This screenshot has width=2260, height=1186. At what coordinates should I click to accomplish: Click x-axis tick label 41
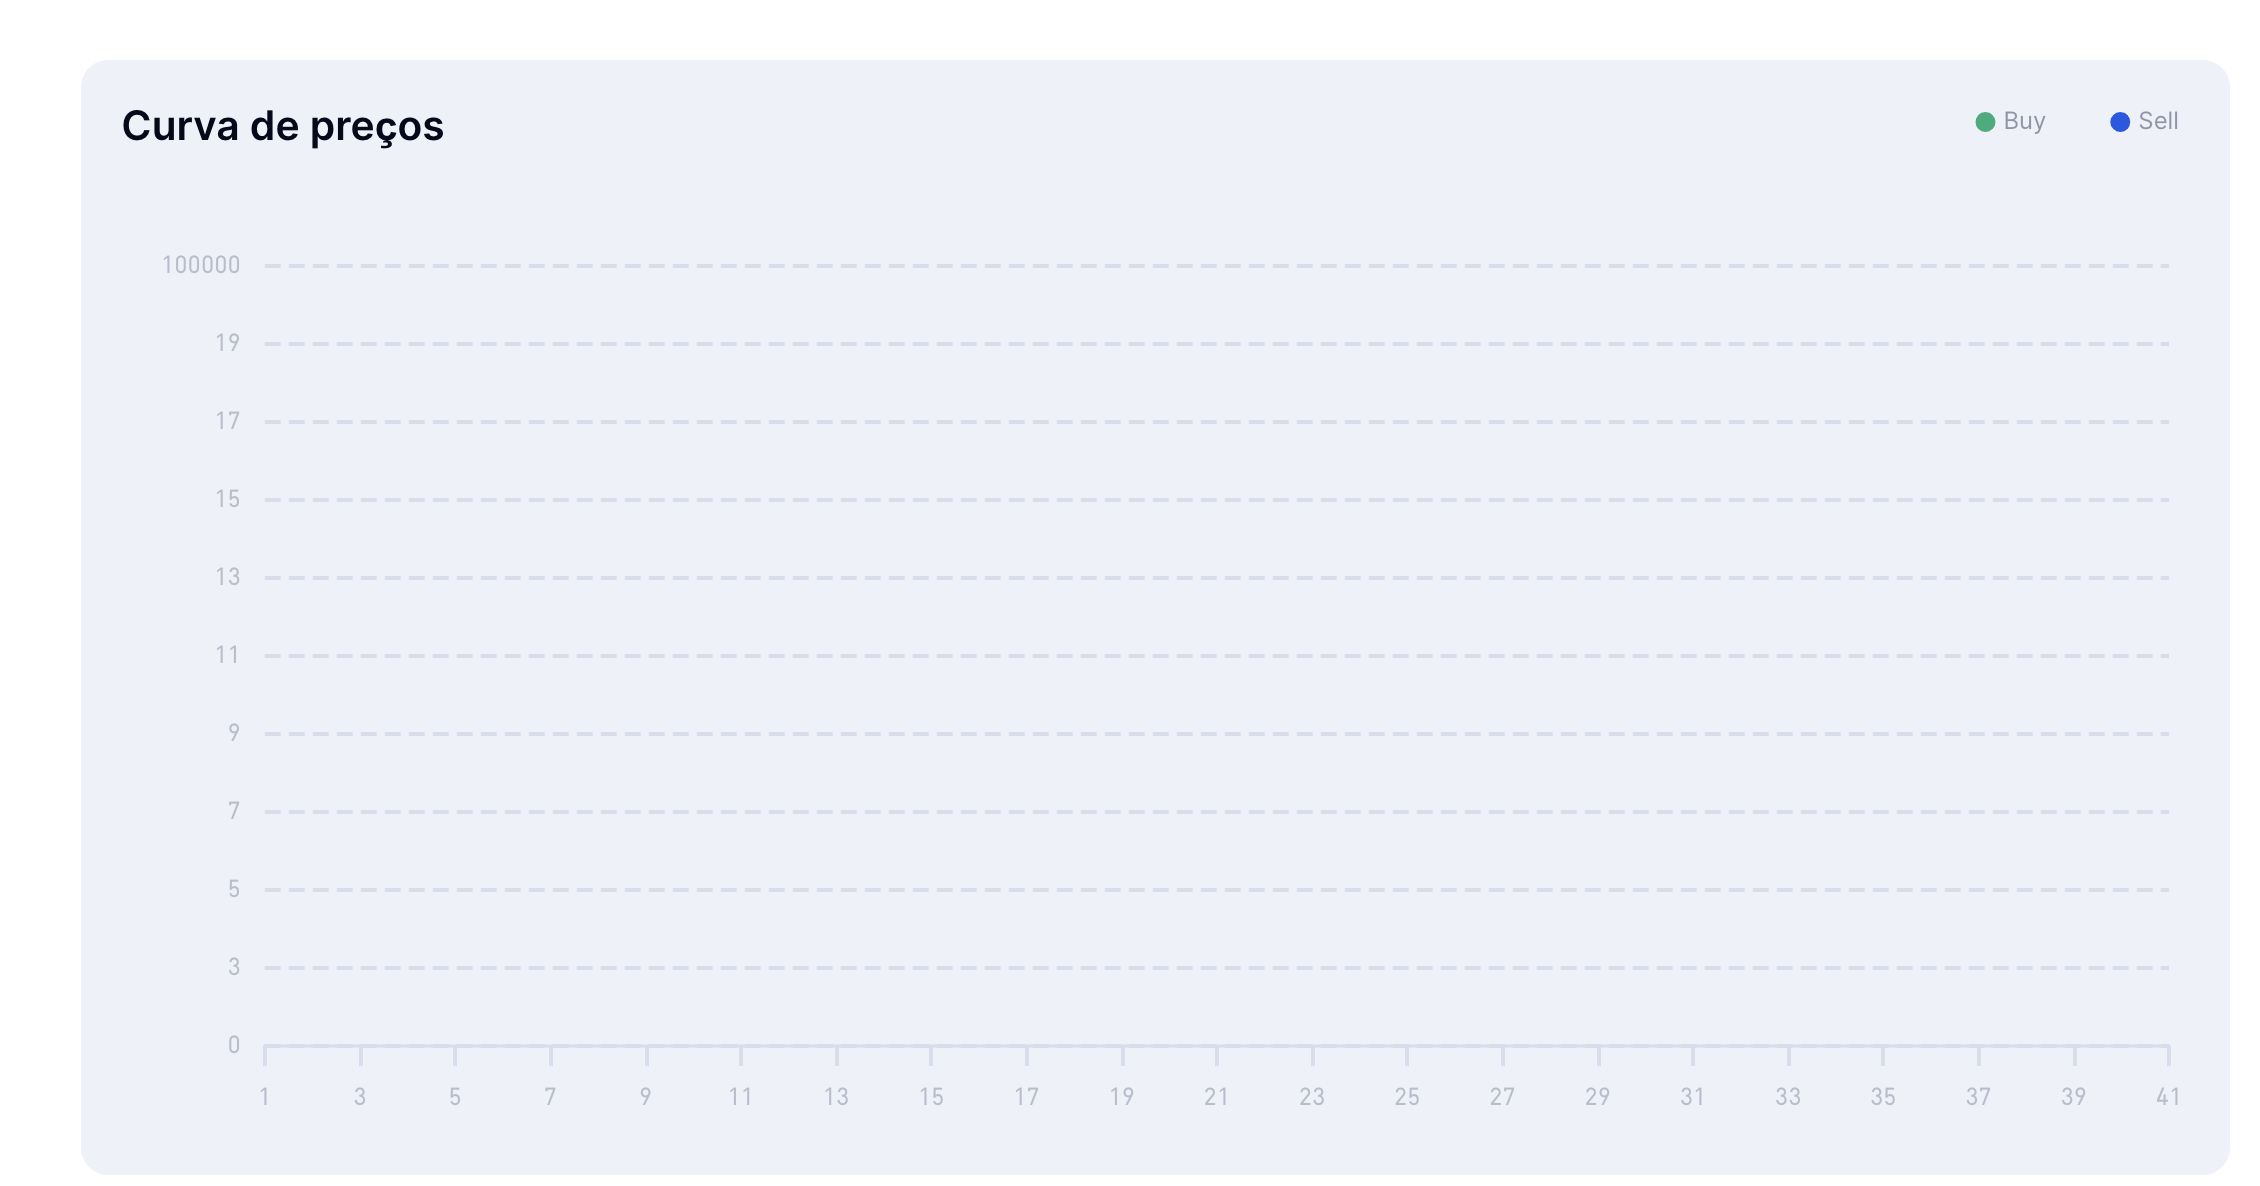click(2167, 1097)
